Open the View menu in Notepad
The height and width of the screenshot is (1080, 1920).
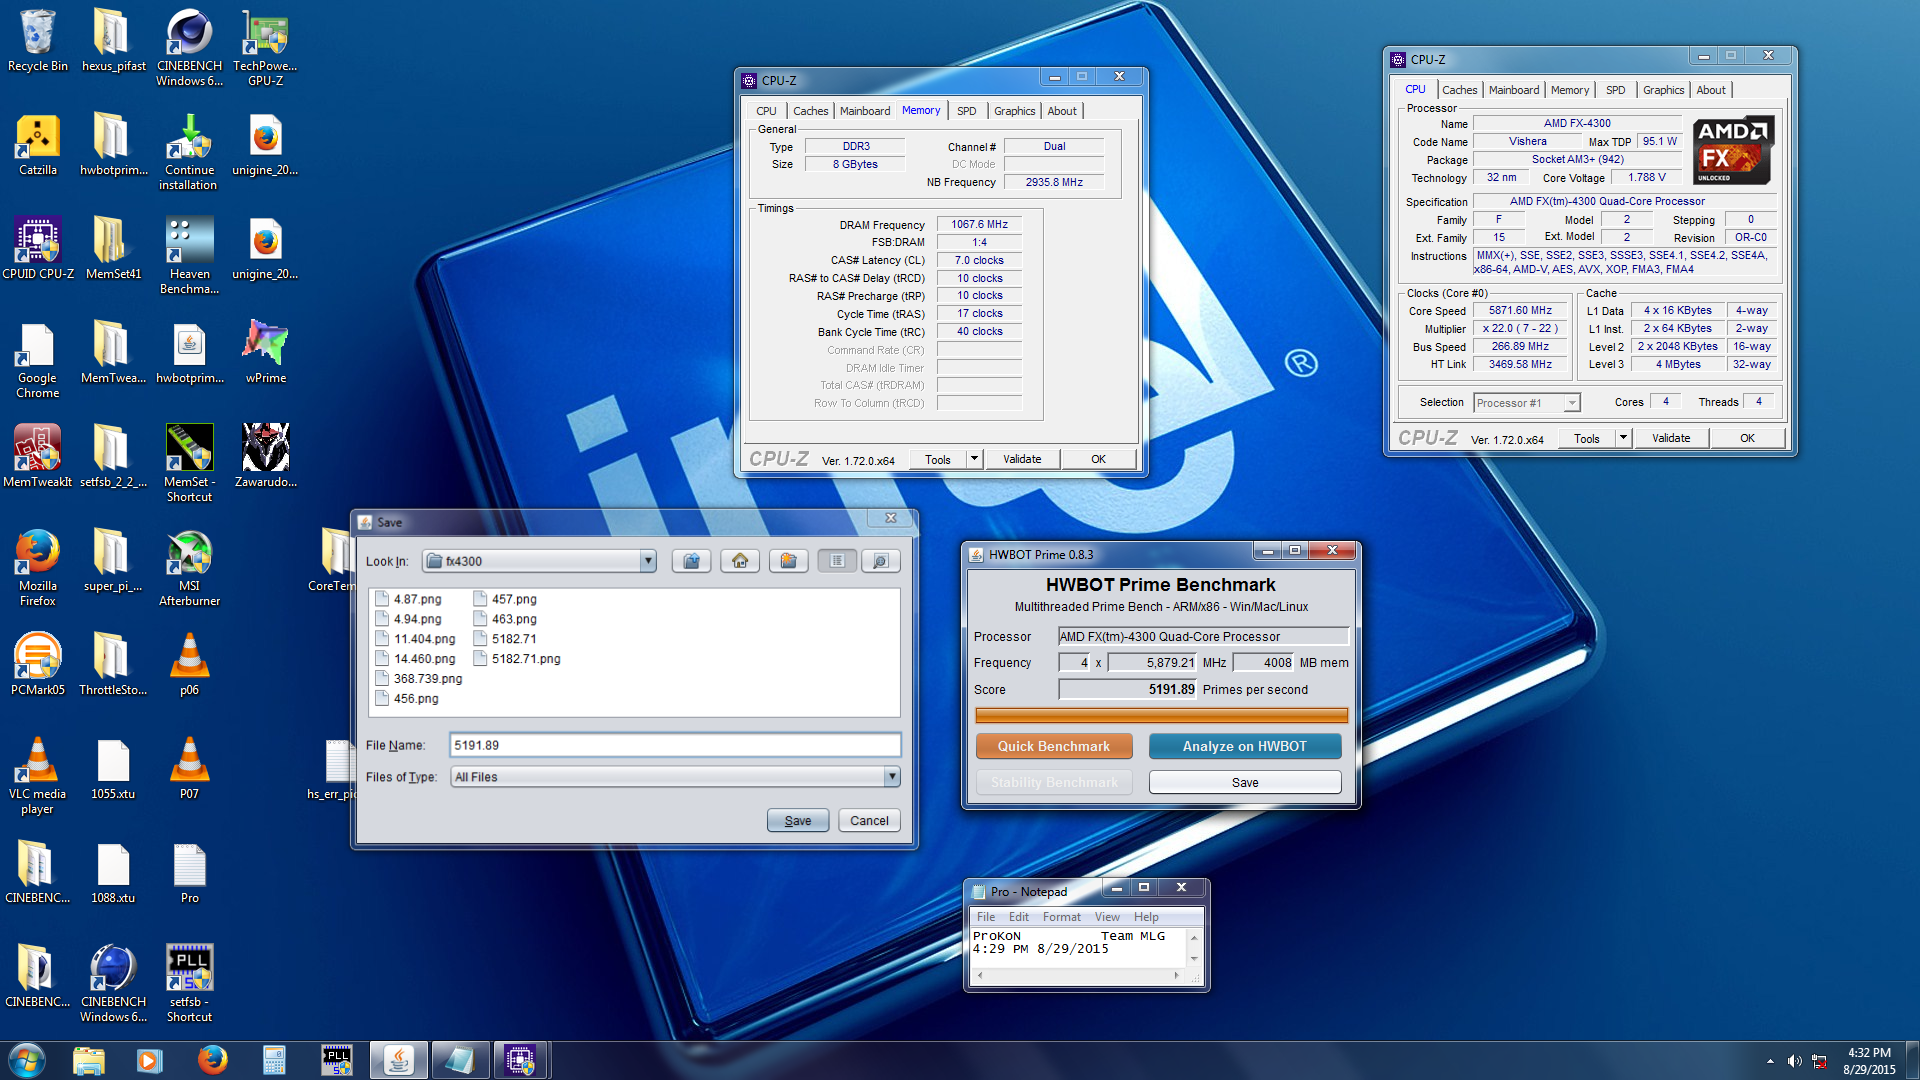coord(1106,917)
